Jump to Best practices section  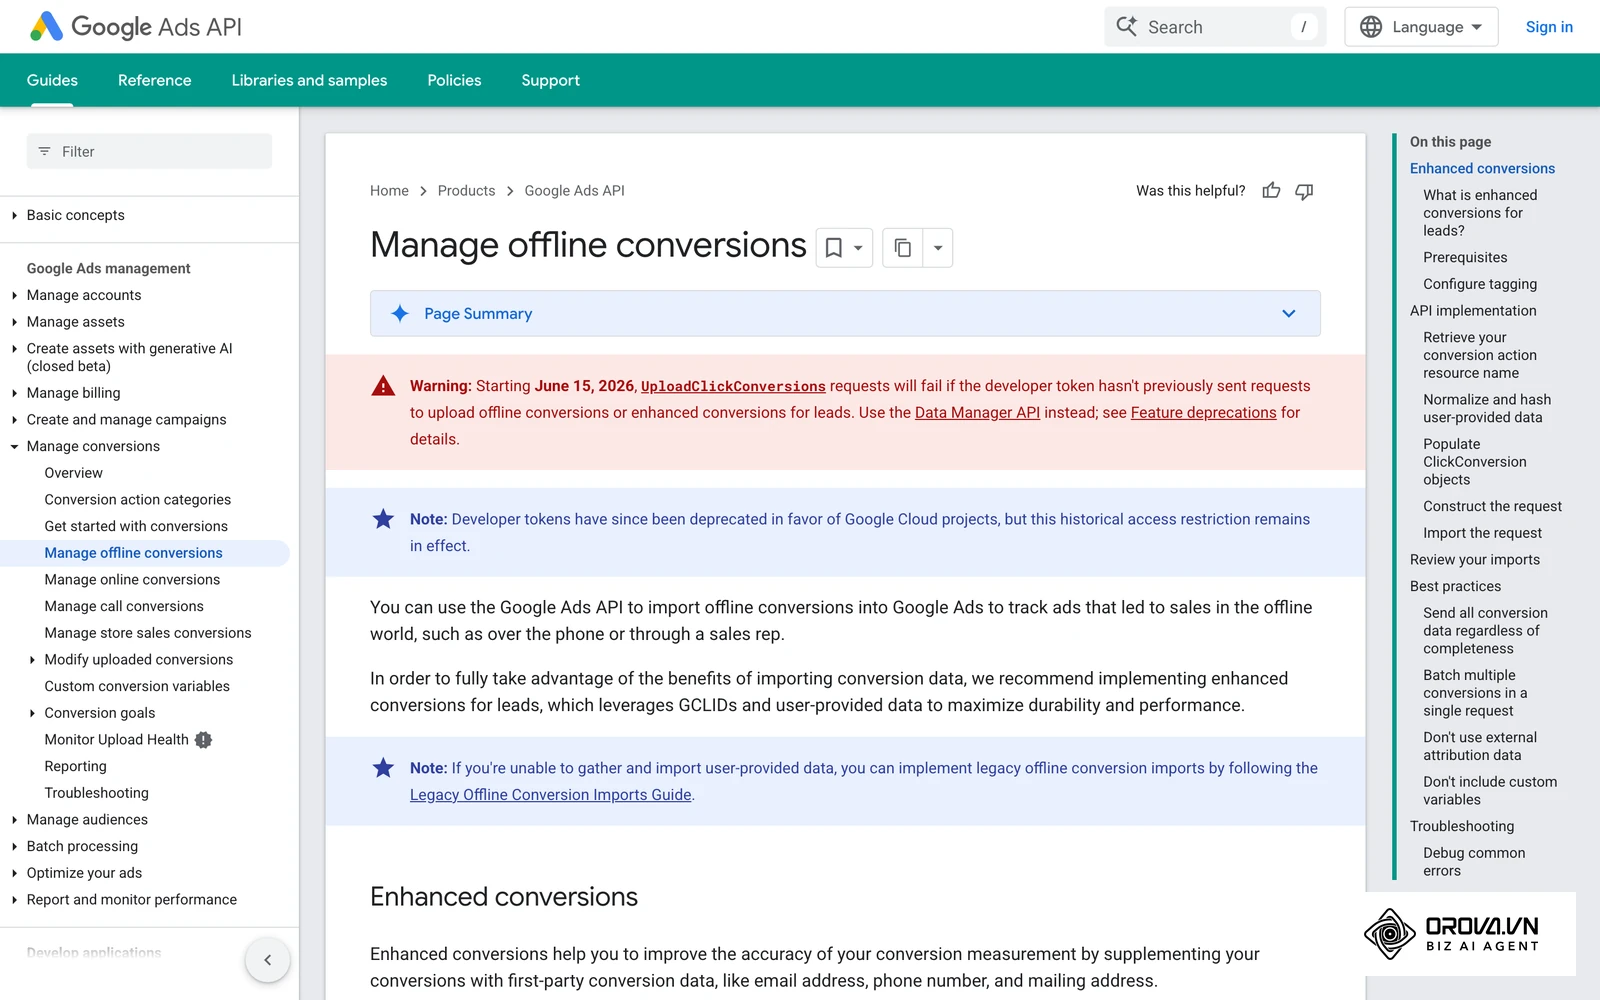[x=1455, y=587]
